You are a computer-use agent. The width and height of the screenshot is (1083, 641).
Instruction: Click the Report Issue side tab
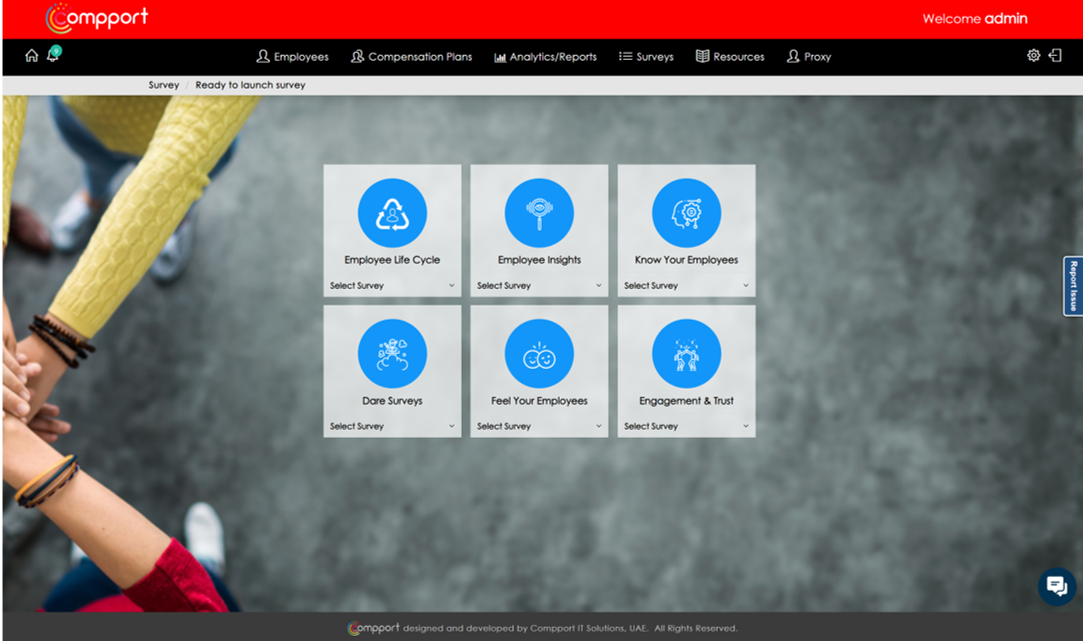click(1073, 286)
